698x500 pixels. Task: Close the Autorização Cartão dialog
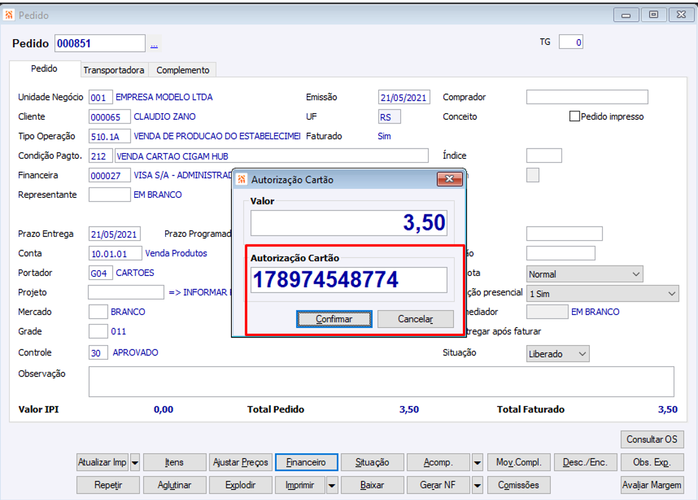[450, 179]
